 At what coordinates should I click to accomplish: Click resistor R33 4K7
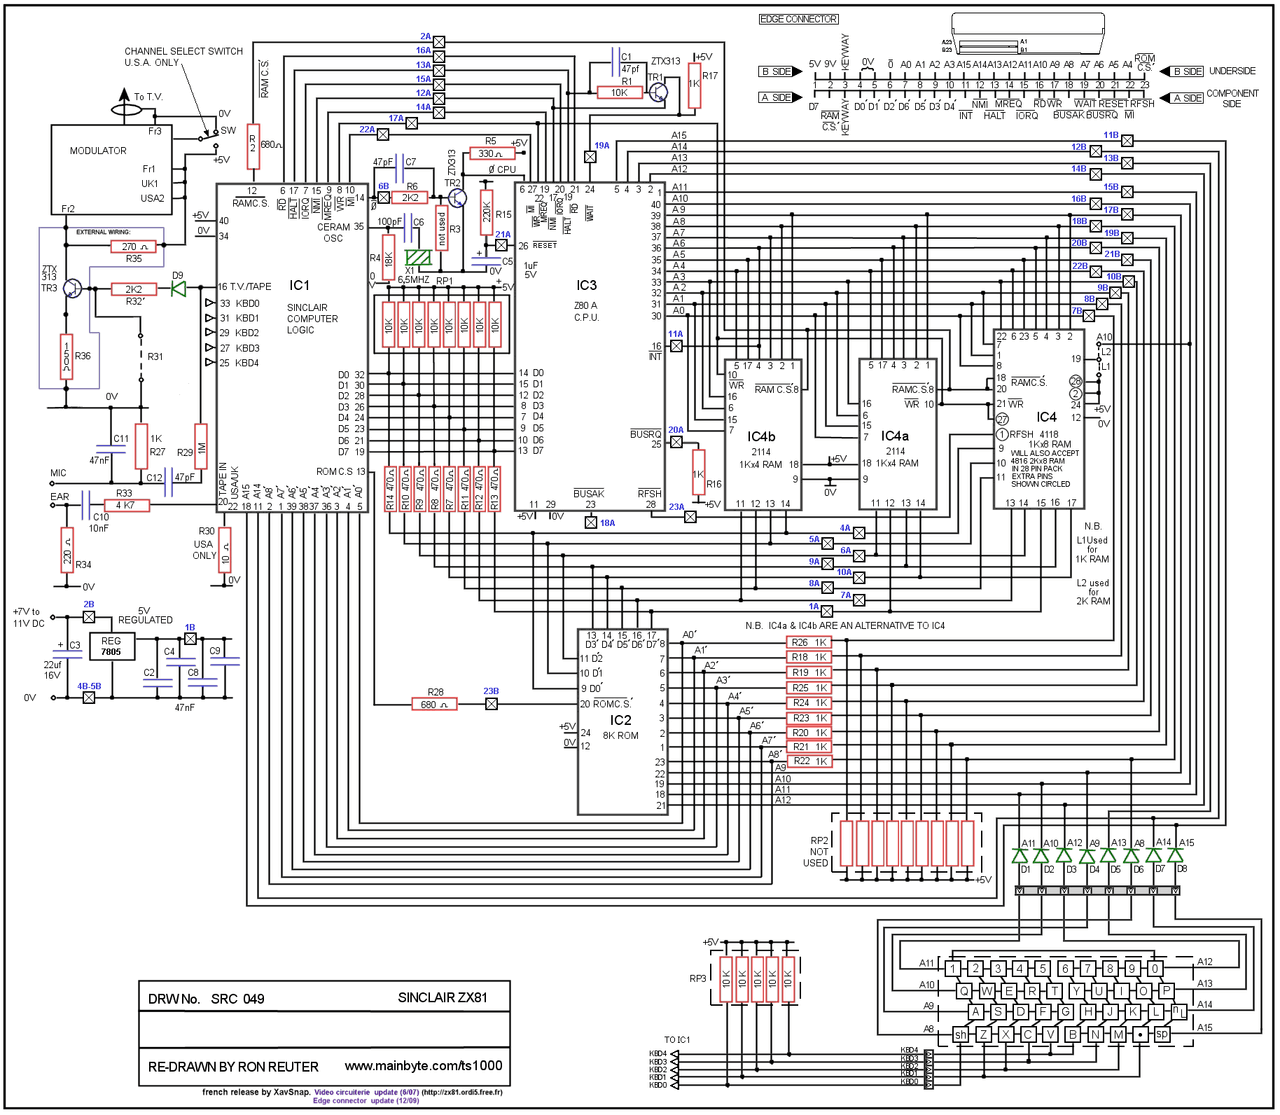[x=128, y=505]
